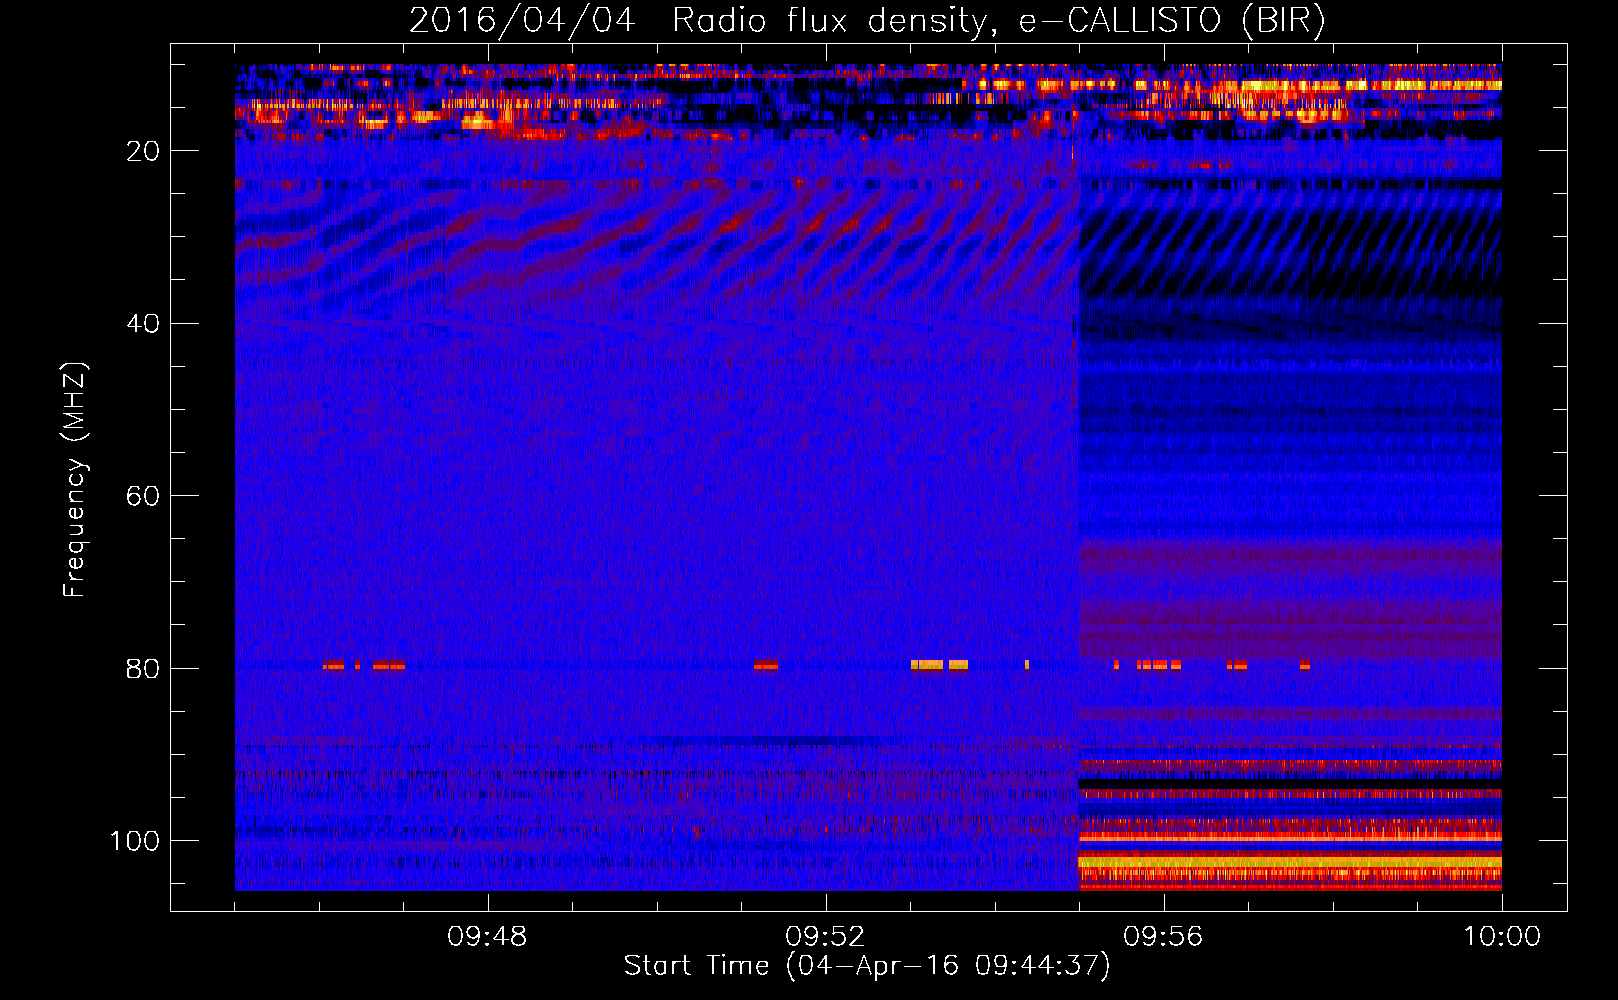The height and width of the screenshot is (1000, 1618).
Task: Click the 20 MHz frequency tick label
Action: (x=143, y=151)
